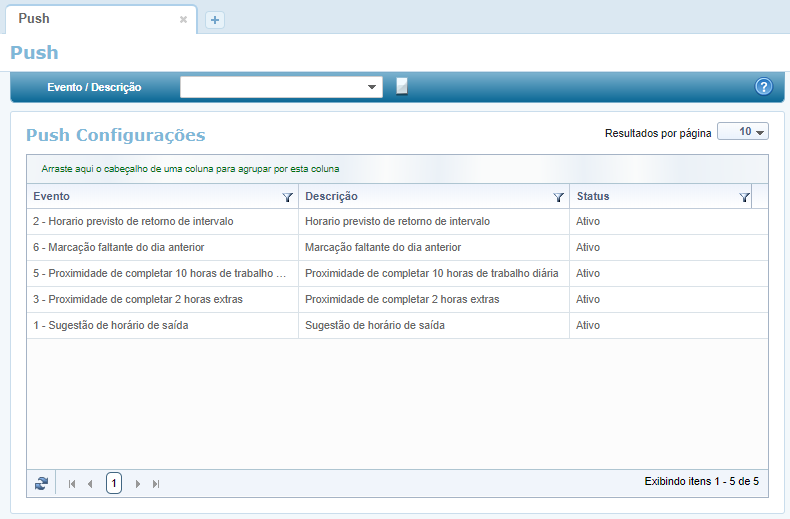Viewport: 790px width, 519px height.
Task: Open the Resultados por página dropdown
Action: click(742, 132)
